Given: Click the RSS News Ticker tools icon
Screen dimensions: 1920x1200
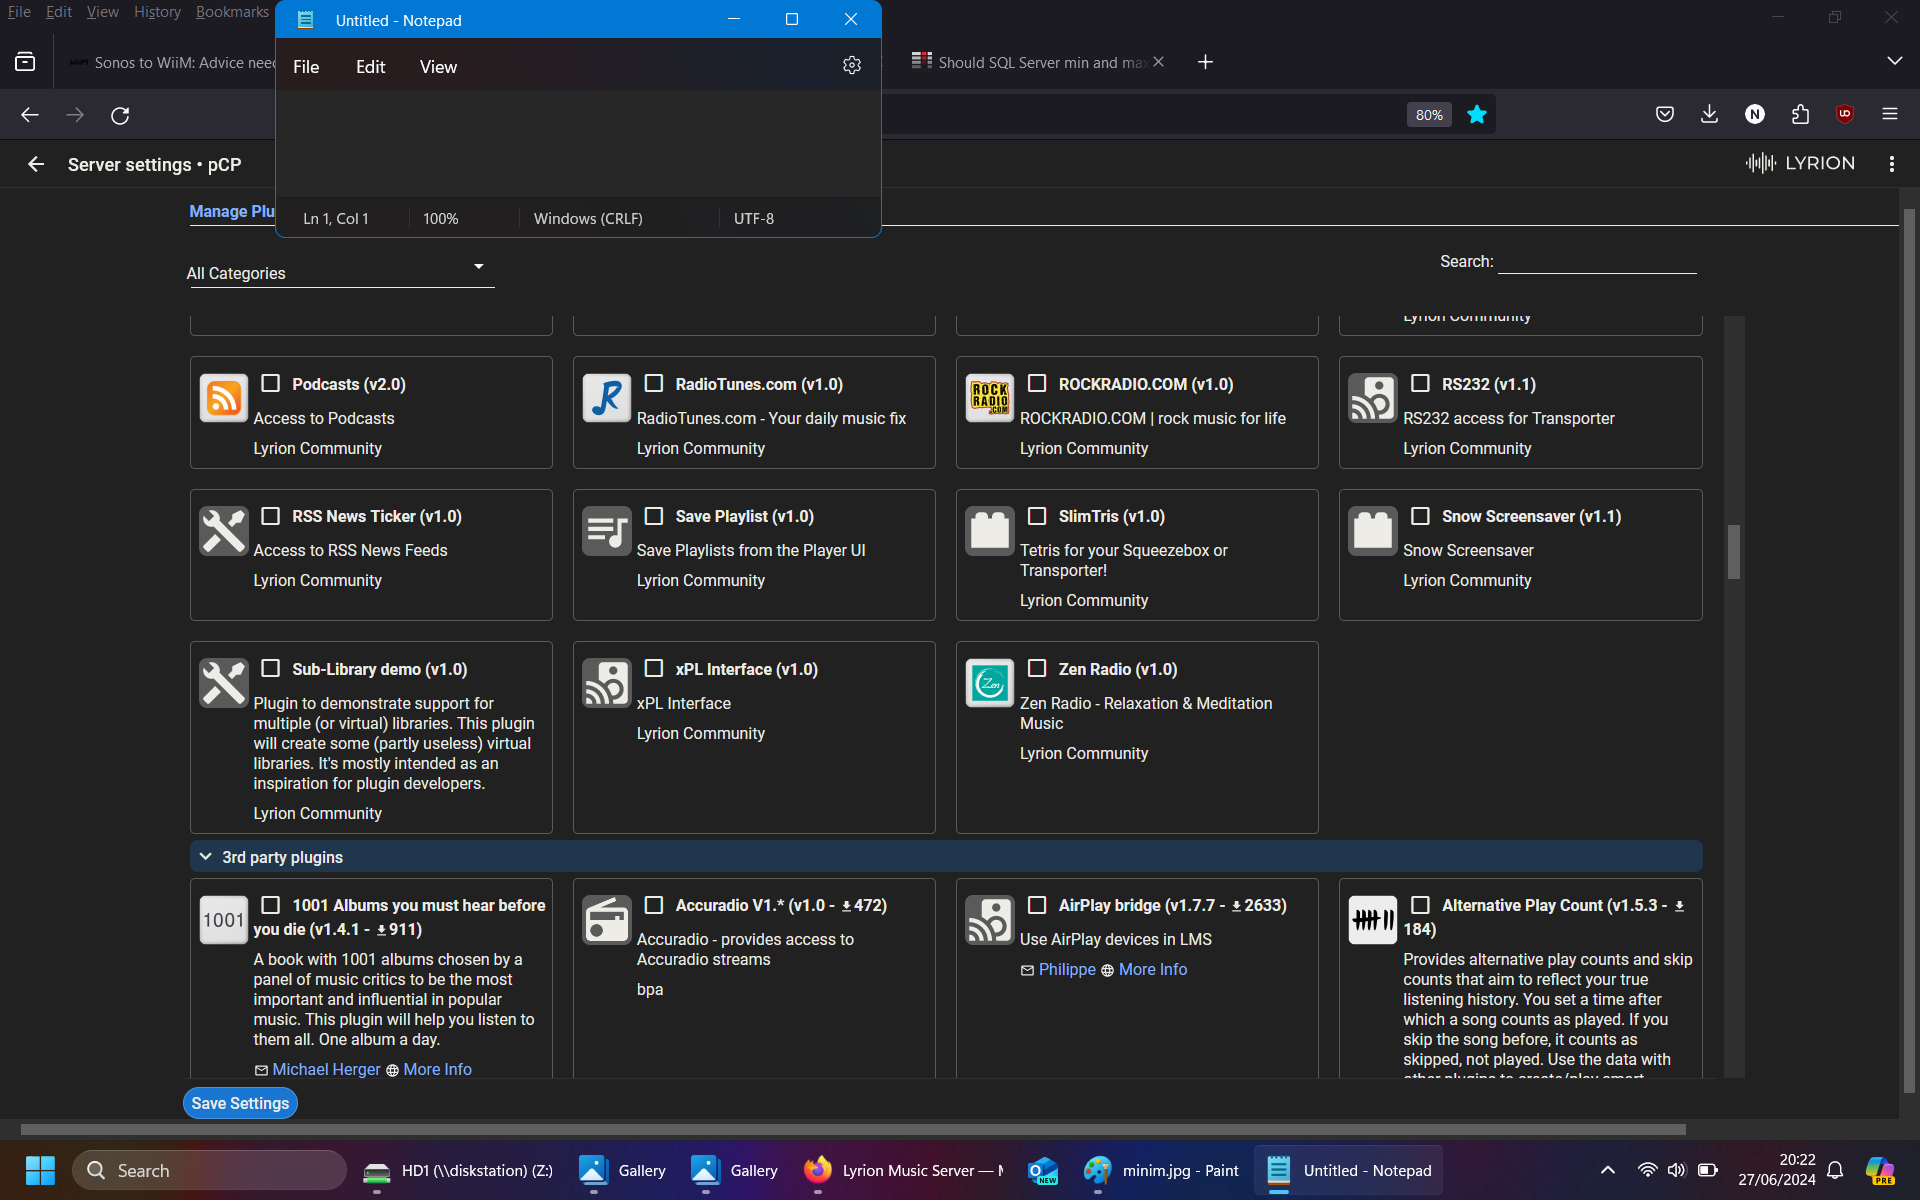Looking at the screenshot, I should [x=224, y=531].
